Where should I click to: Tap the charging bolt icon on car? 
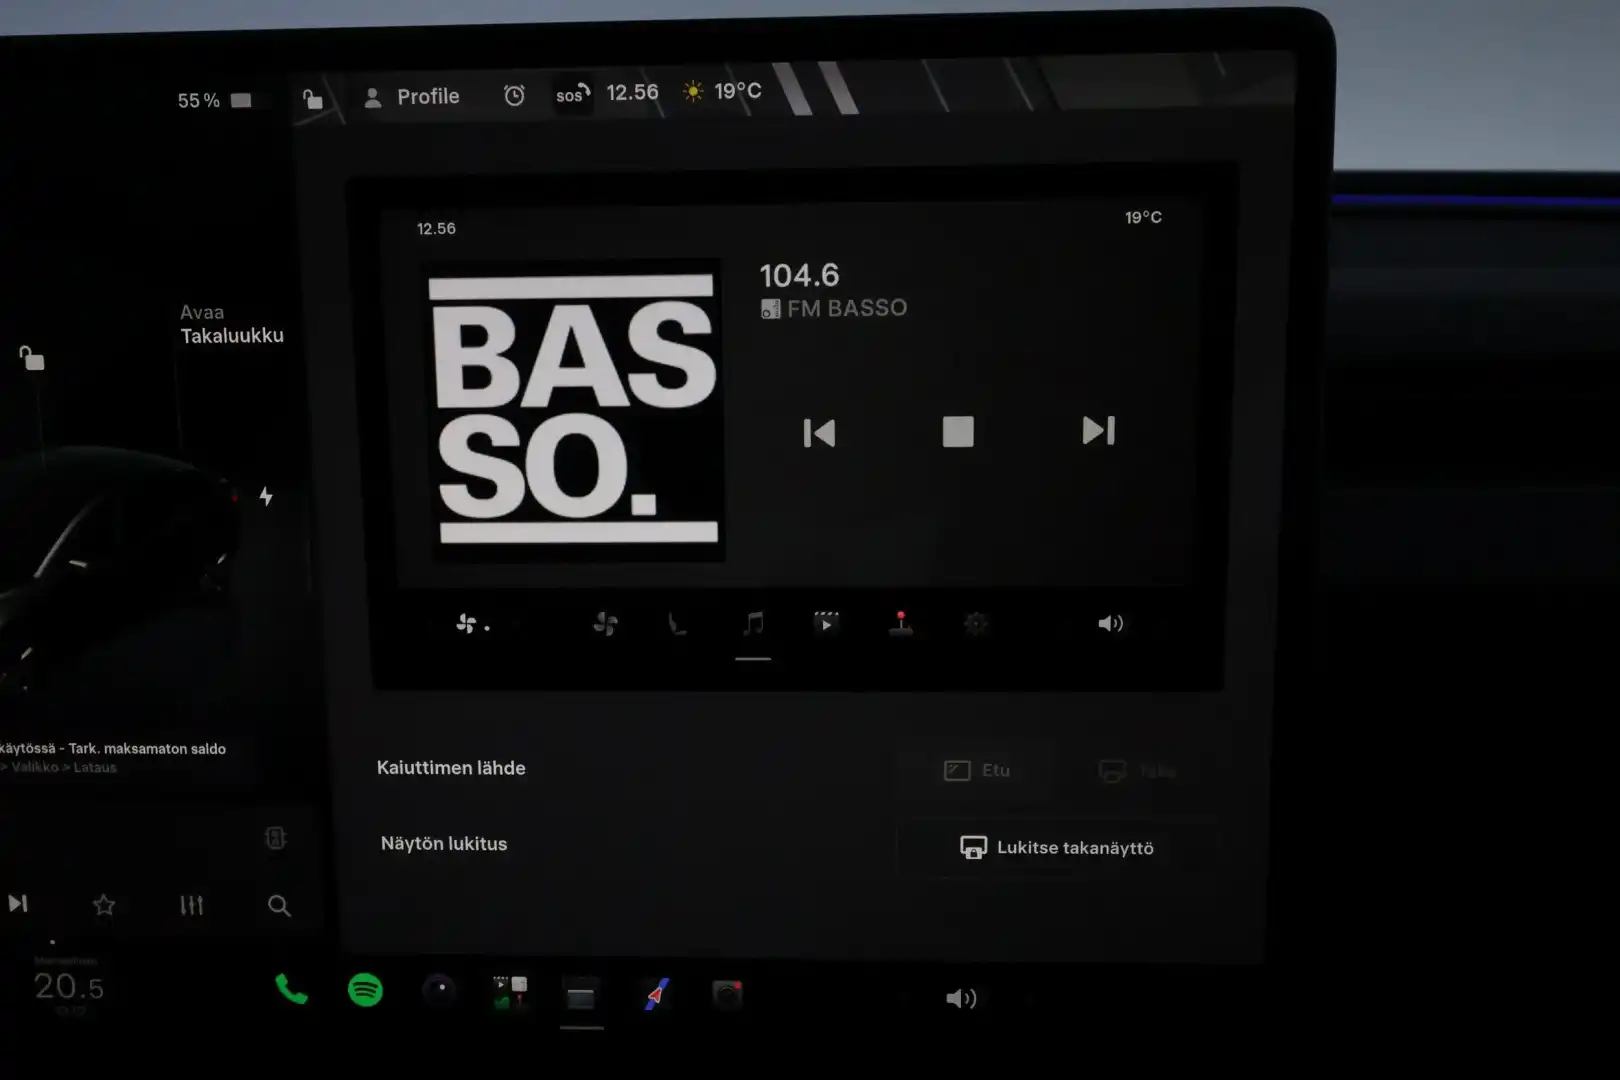(x=266, y=496)
